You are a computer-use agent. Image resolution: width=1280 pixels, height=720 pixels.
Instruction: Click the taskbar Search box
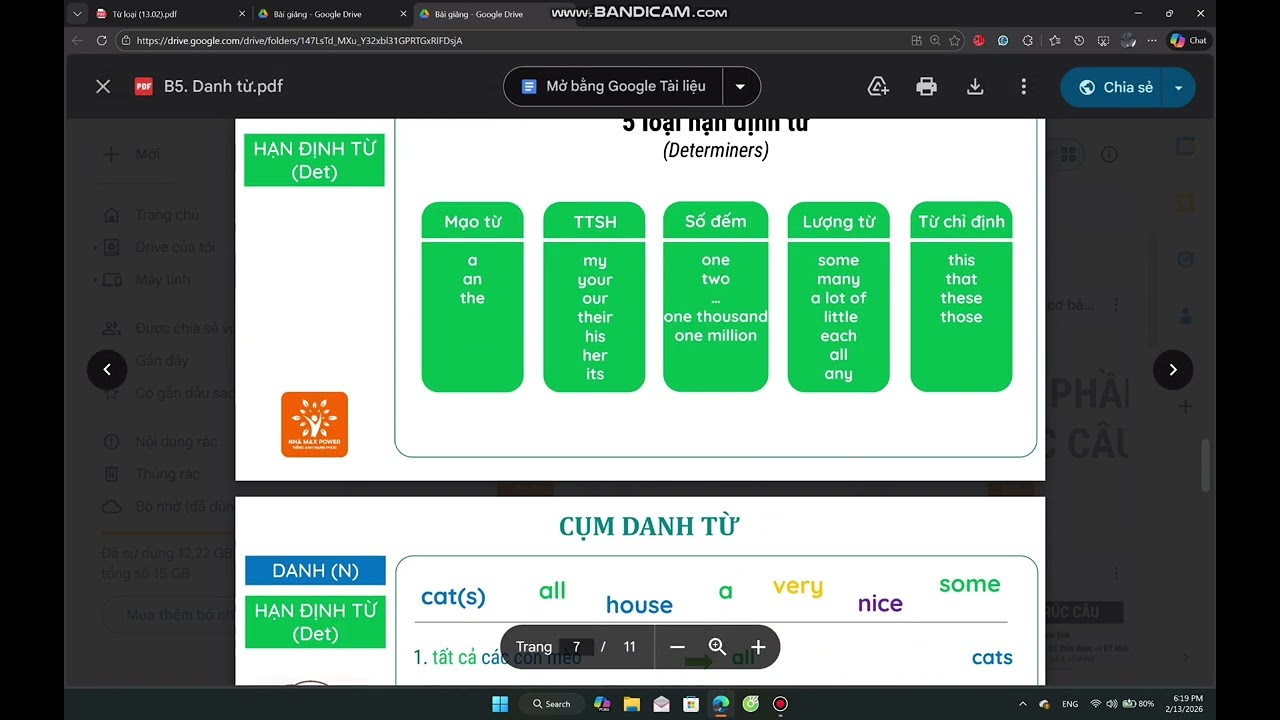tap(552, 704)
